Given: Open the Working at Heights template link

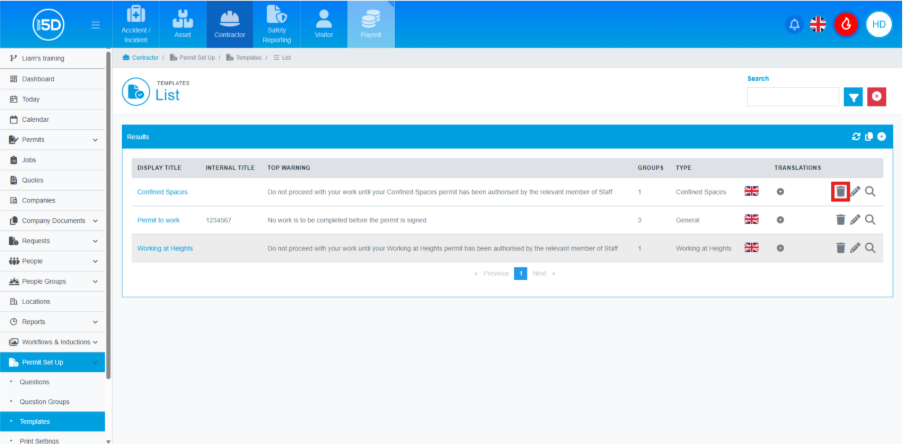Looking at the screenshot, I should click(165, 248).
